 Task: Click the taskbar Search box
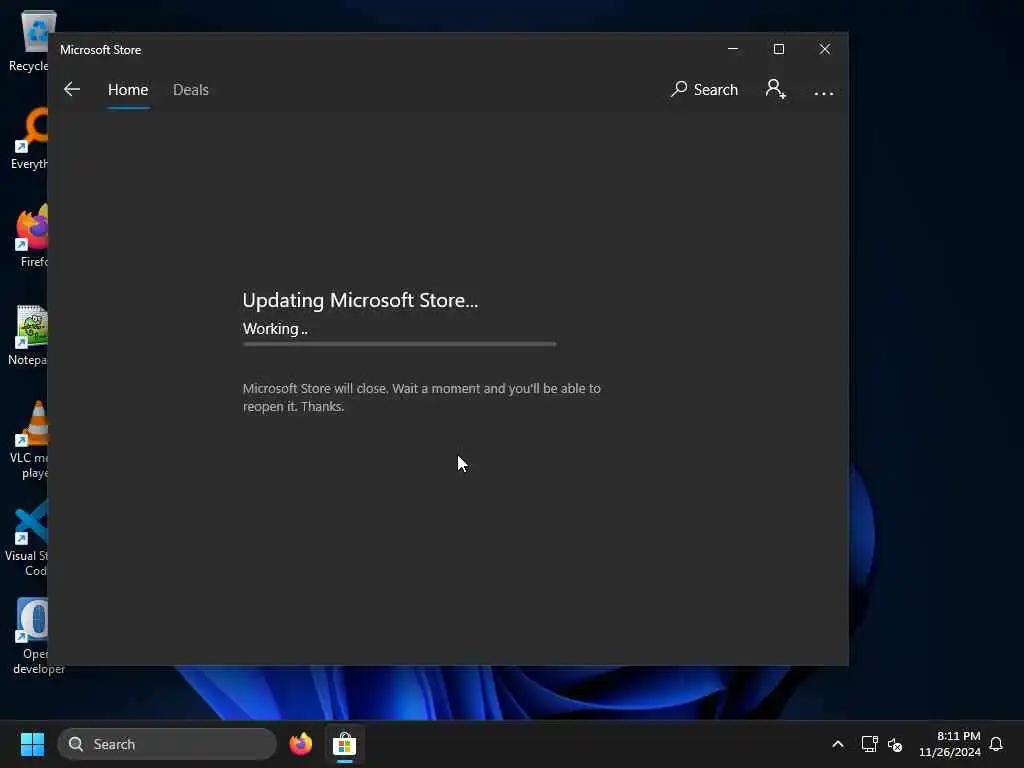click(x=167, y=744)
